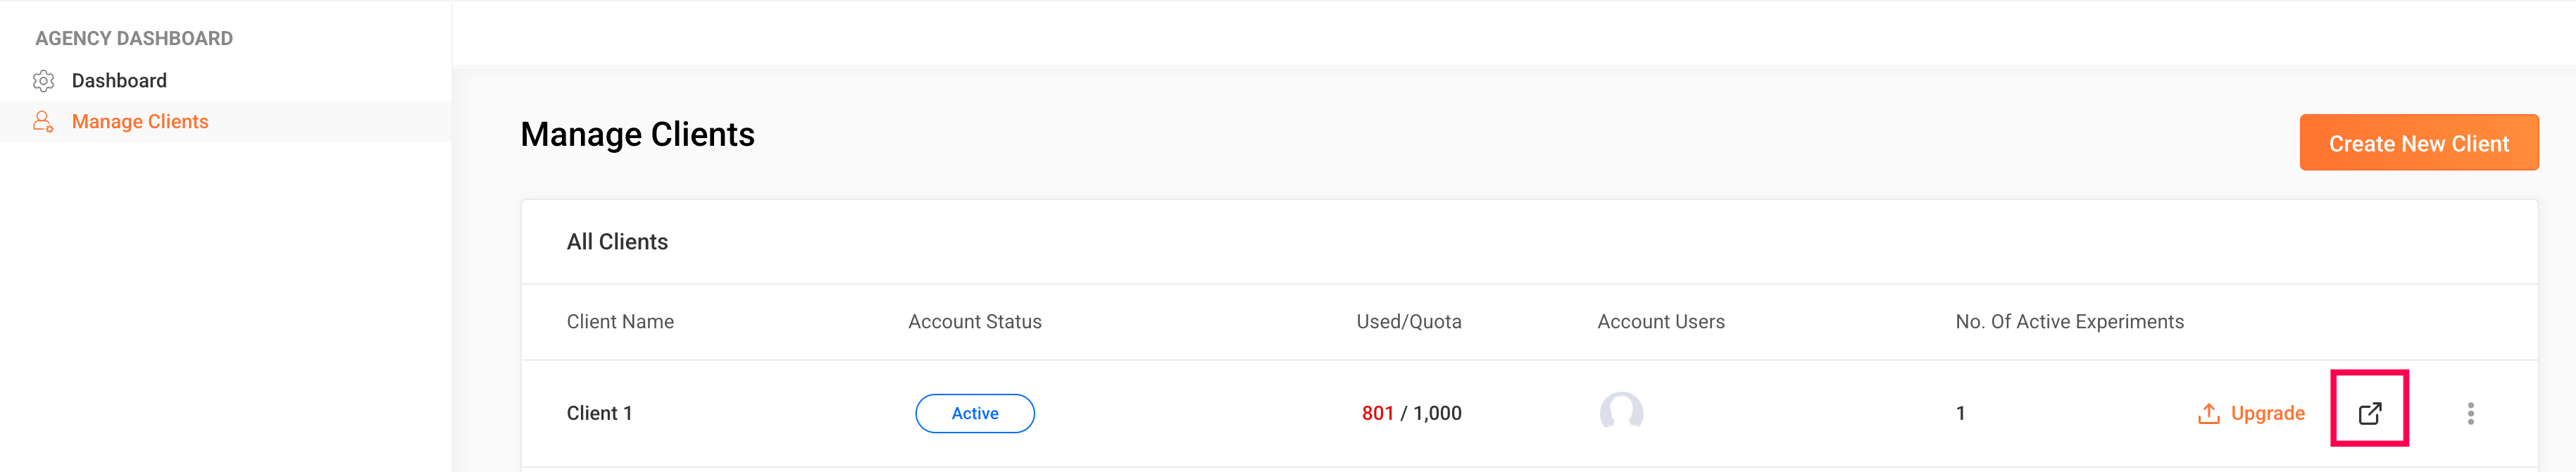
Task: Click the gear icon beside Dashboard
Action: coord(43,81)
